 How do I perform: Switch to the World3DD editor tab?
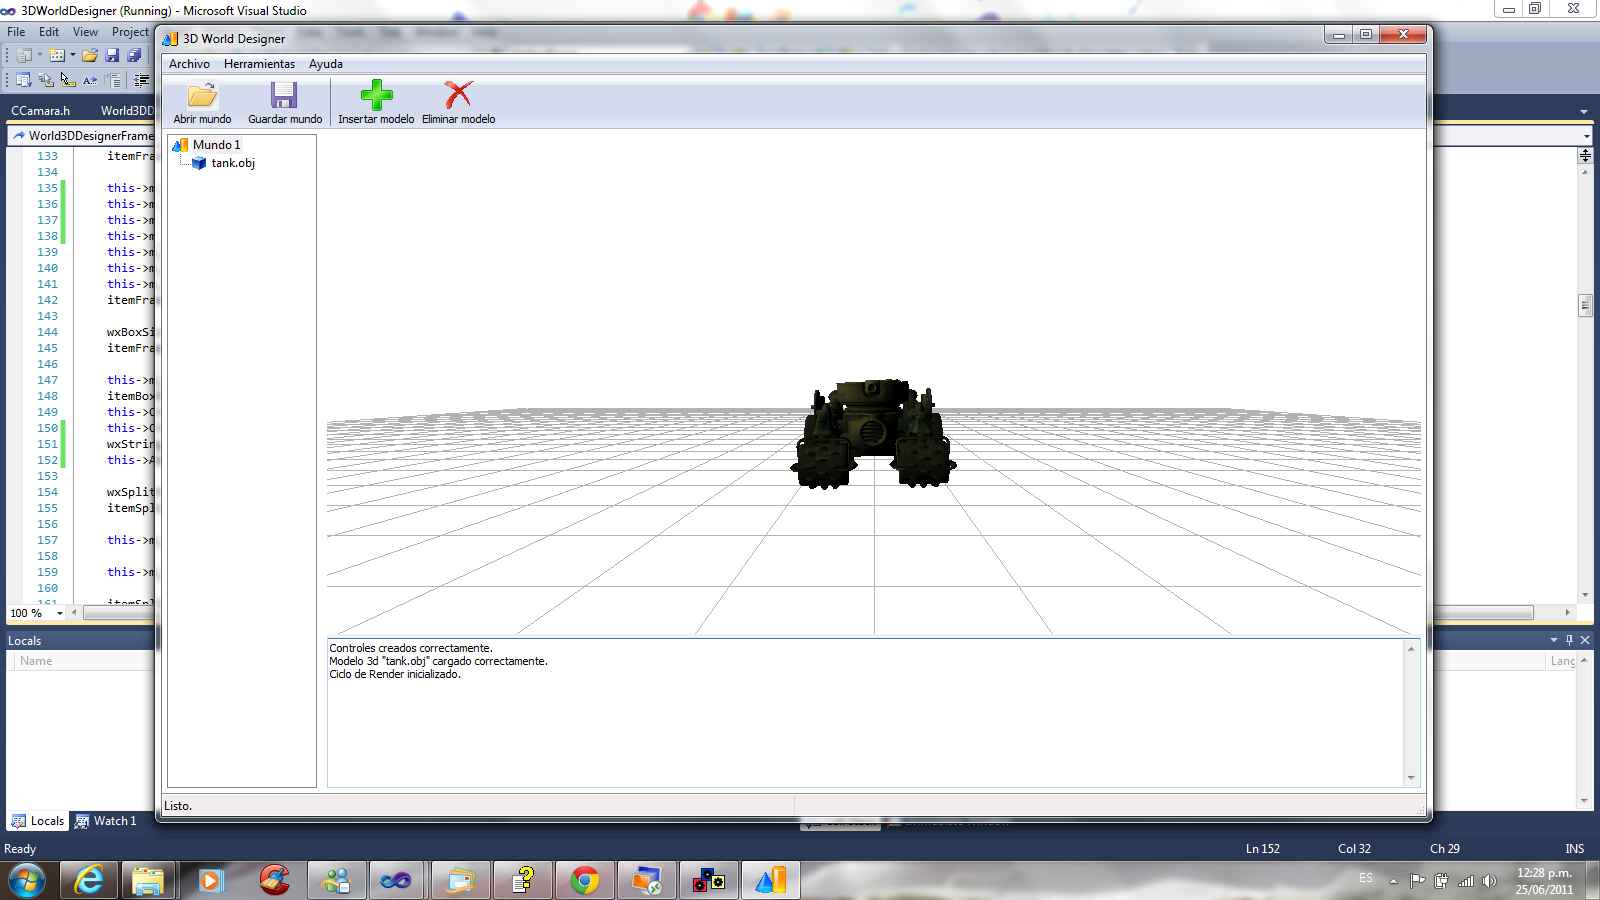point(127,111)
